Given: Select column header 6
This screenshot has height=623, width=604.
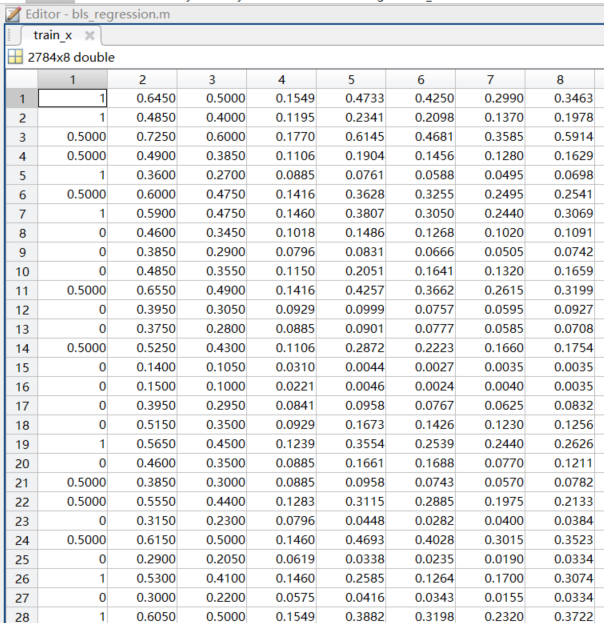Looking at the screenshot, I should [x=421, y=79].
